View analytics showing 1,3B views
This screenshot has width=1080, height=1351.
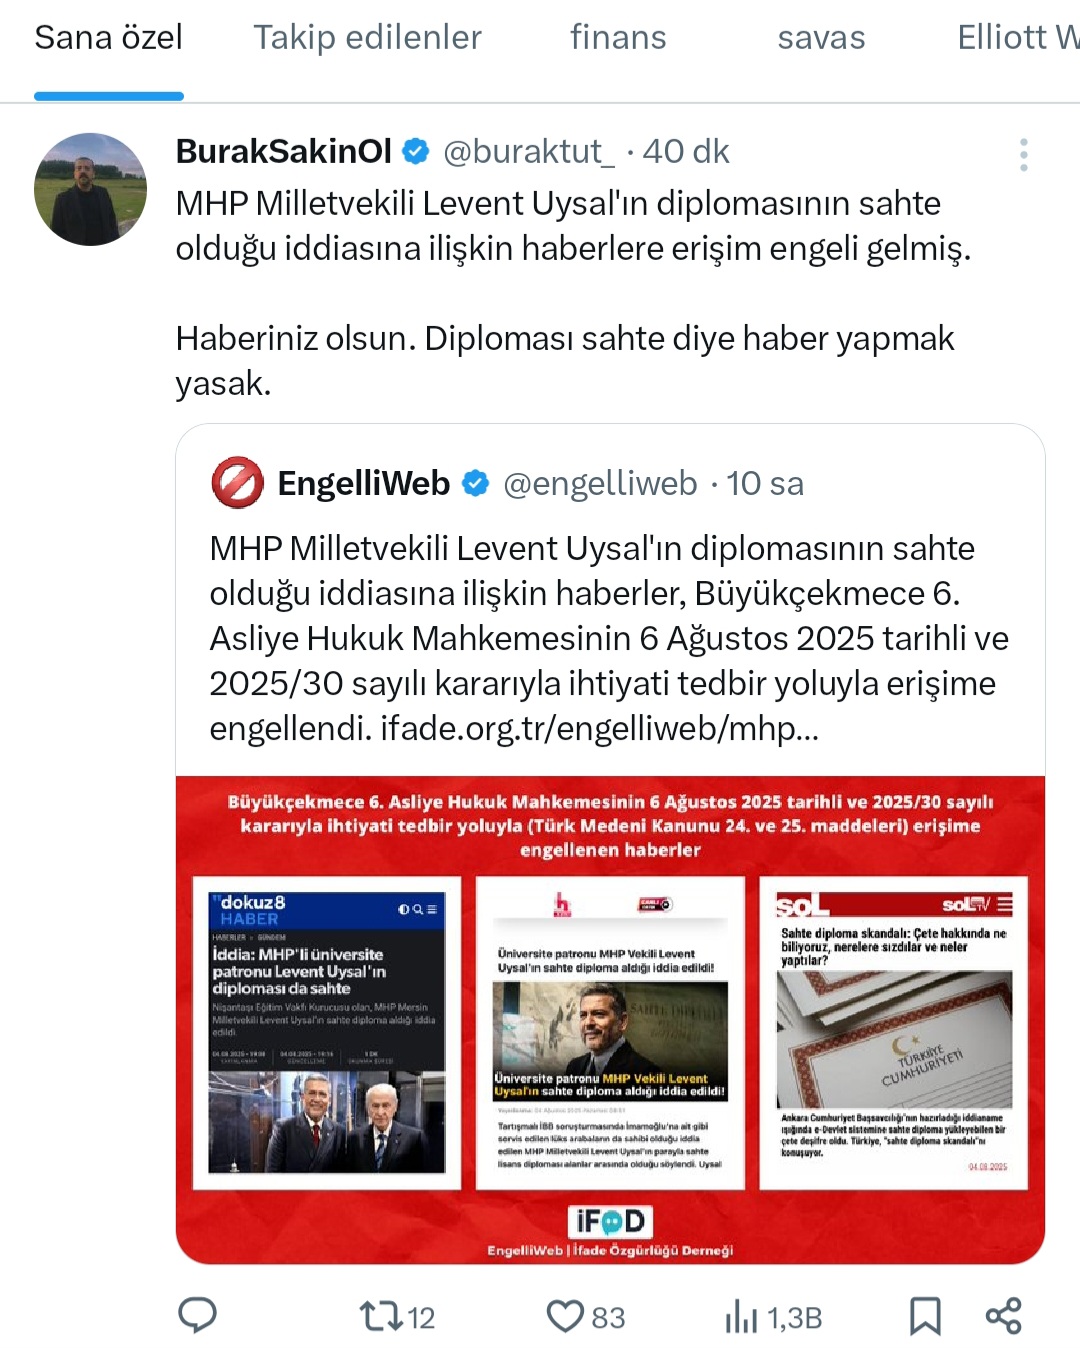[x=773, y=1317]
